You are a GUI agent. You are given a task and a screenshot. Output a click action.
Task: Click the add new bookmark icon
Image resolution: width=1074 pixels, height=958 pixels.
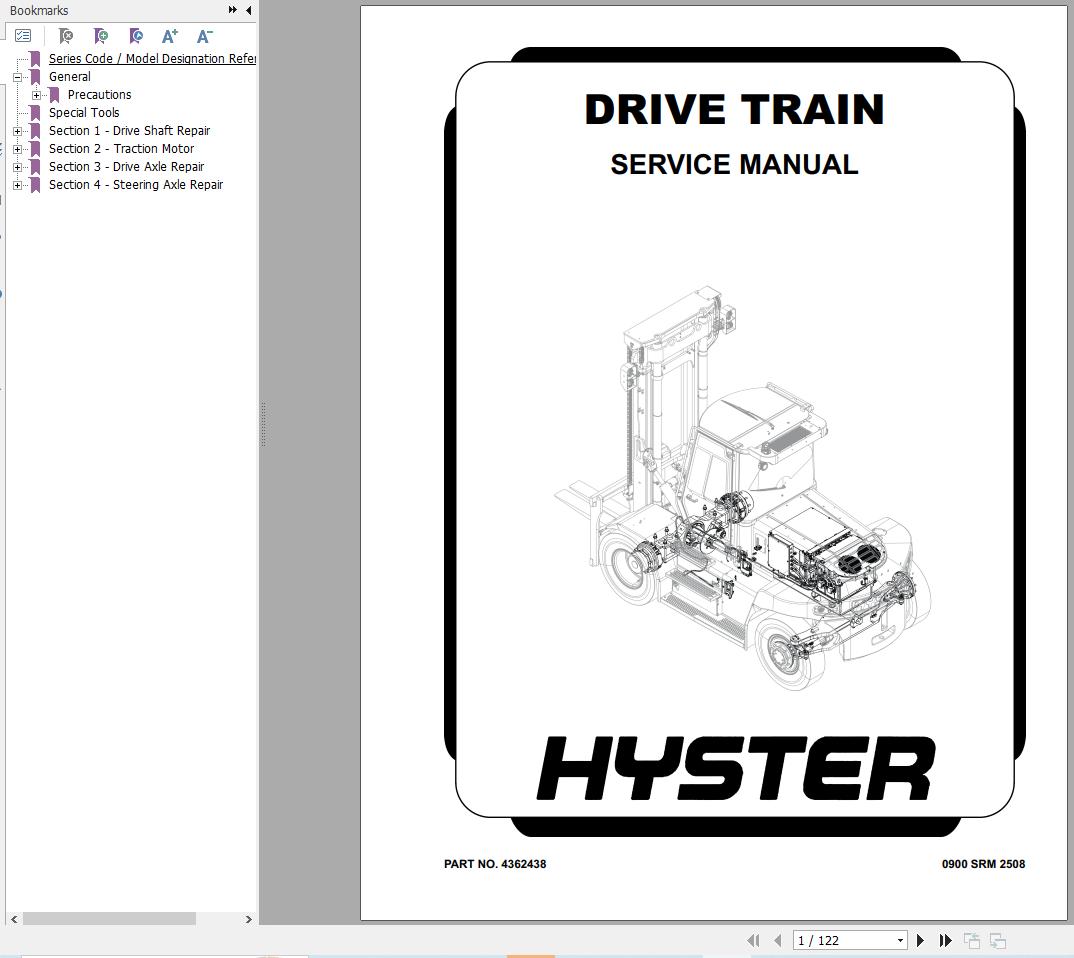101,36
